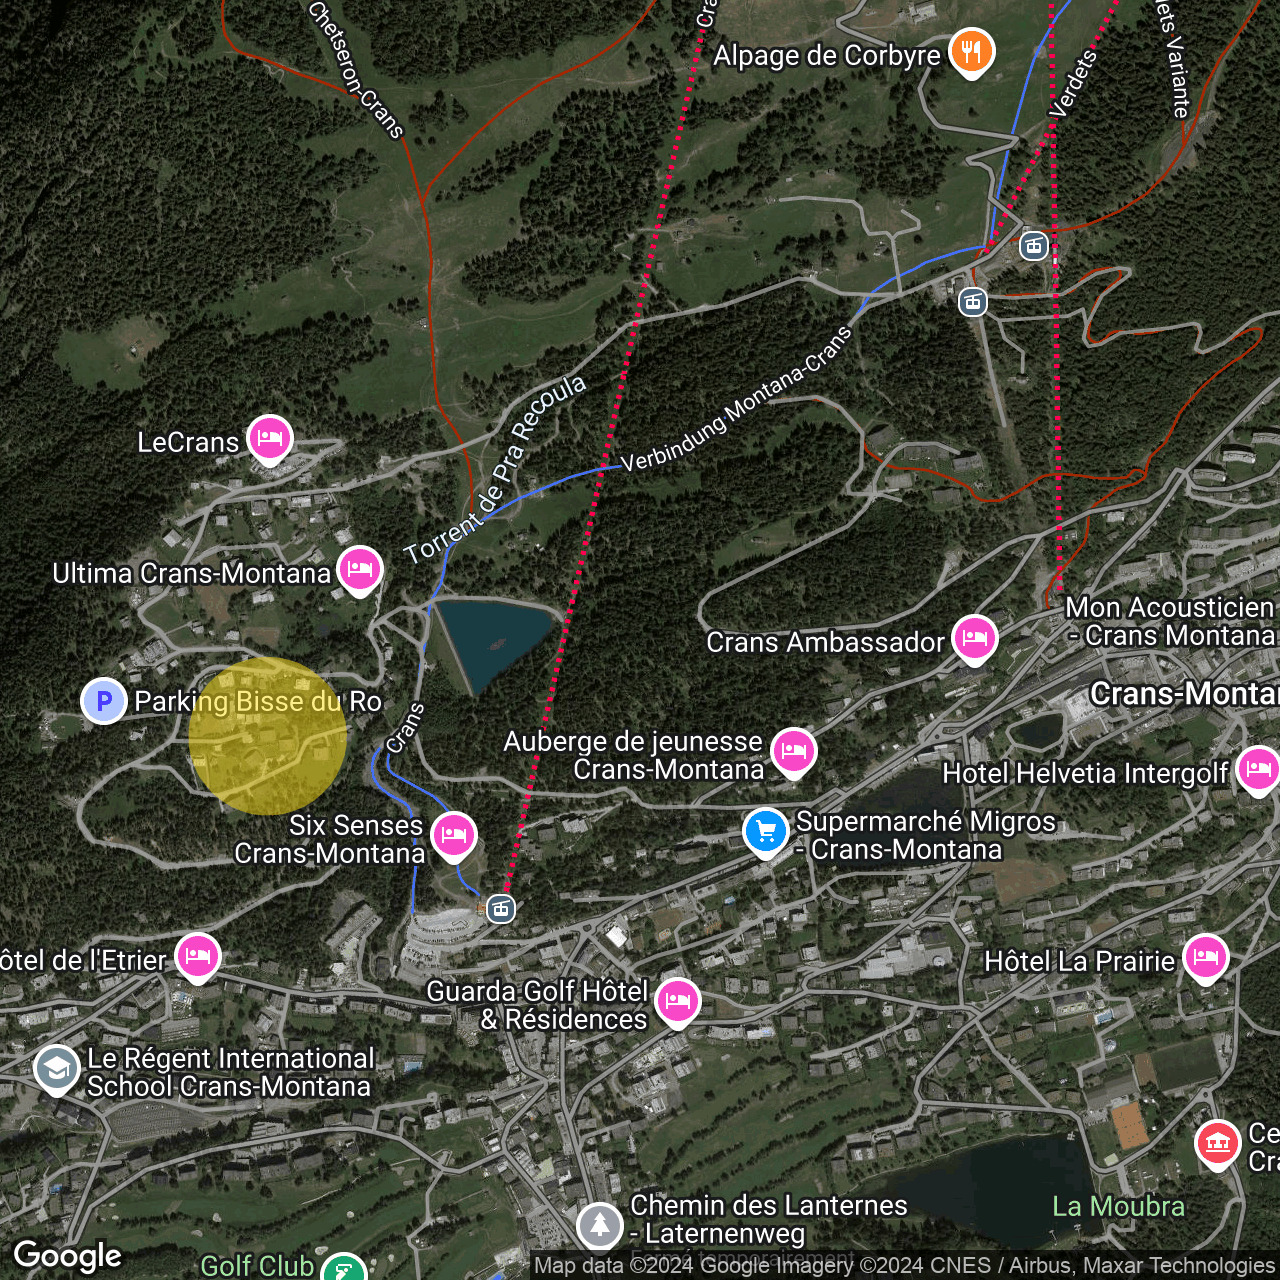Select the Guarda Golf Hôtel pin

(677, 1001)
